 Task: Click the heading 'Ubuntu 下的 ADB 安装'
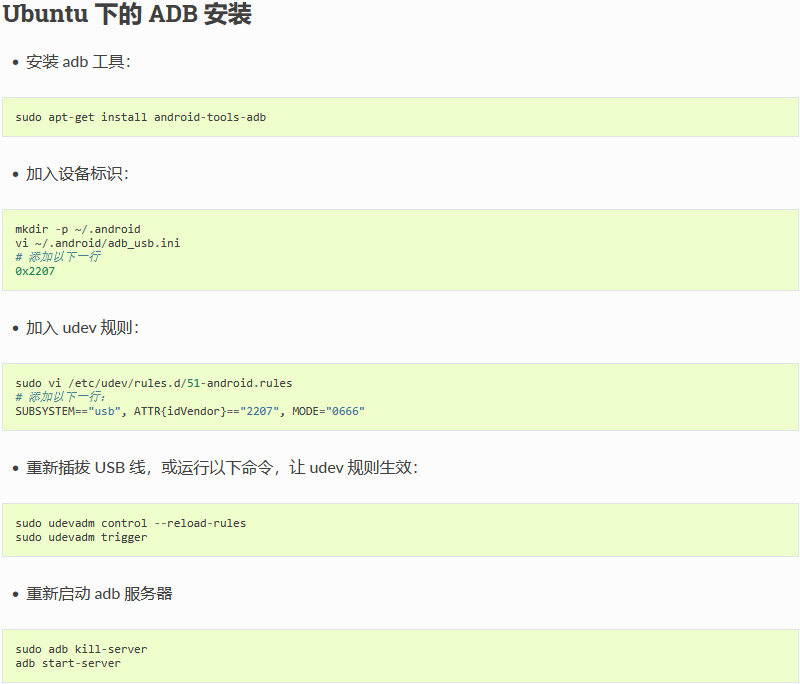127,14
